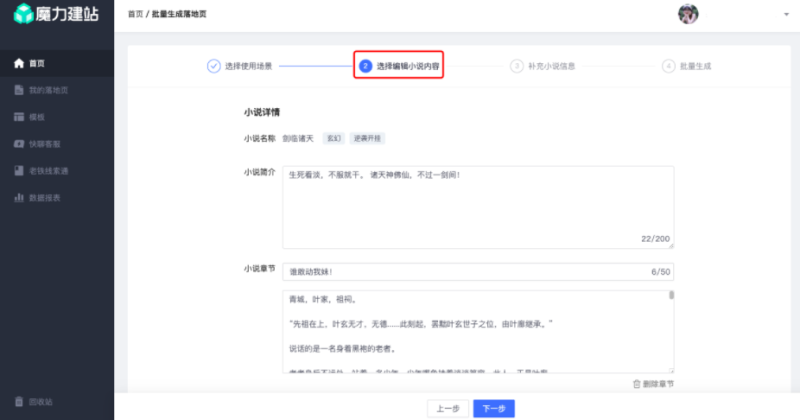Click the 批量生成落地页 breadcrumb text
Viewport: 800px width, 420px height.
click(x=179, y=14)
